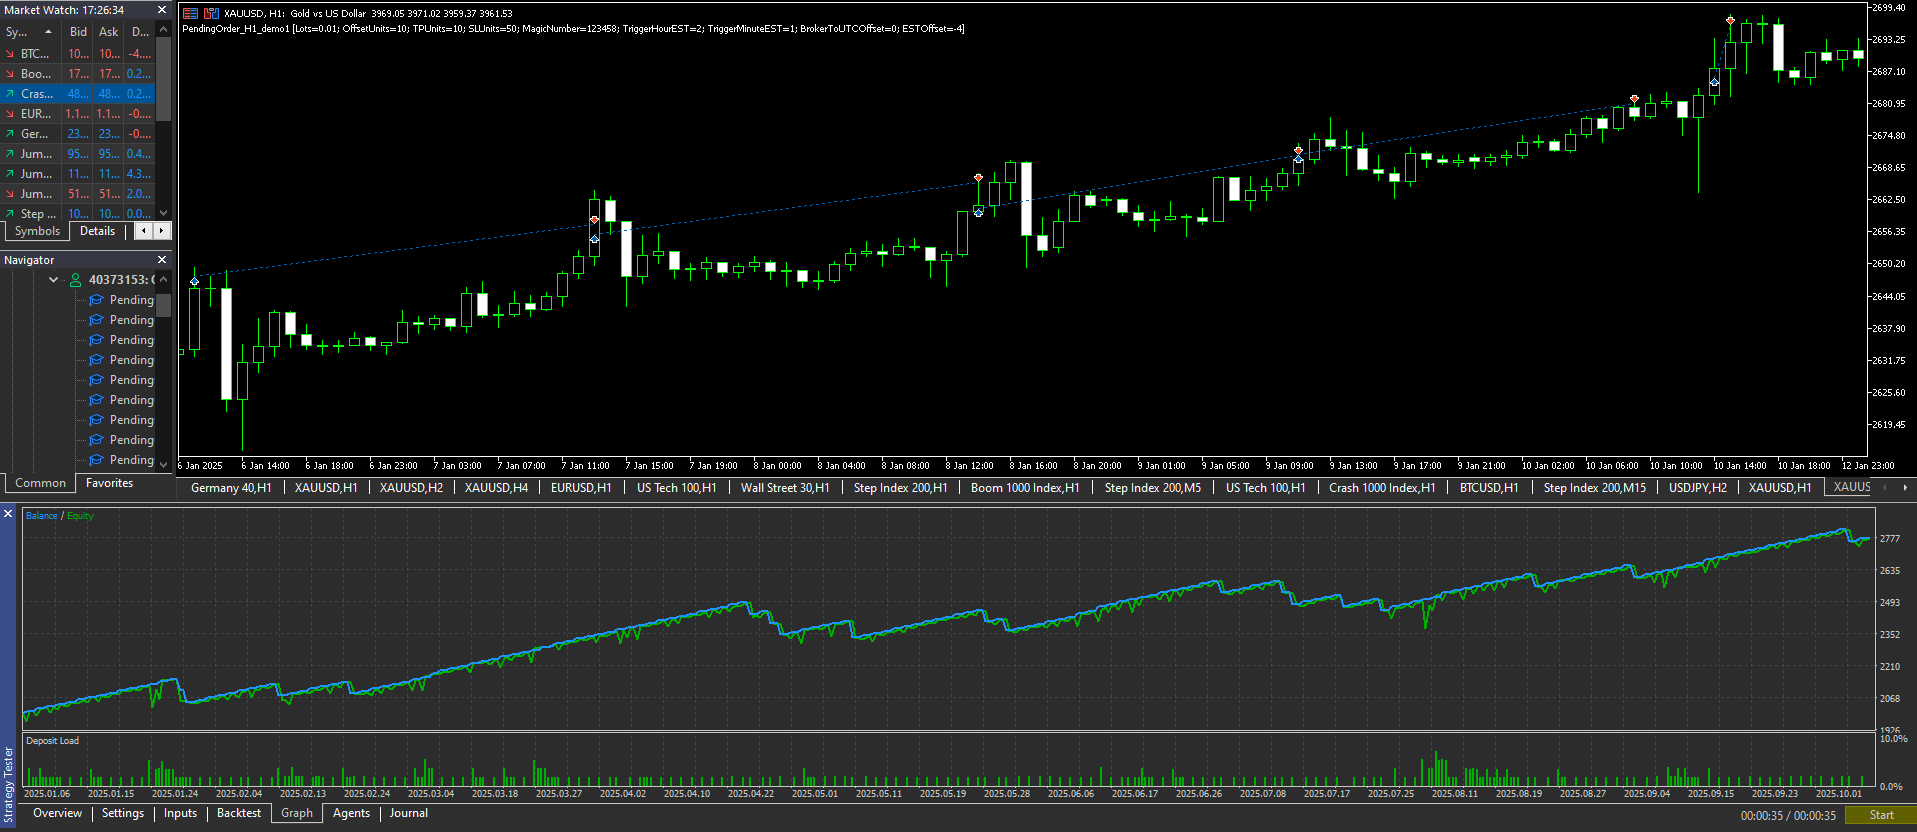Collapse the 40373153 account tree node
The width and height of the screenshot is (1917, 832).
click(53, 280)
